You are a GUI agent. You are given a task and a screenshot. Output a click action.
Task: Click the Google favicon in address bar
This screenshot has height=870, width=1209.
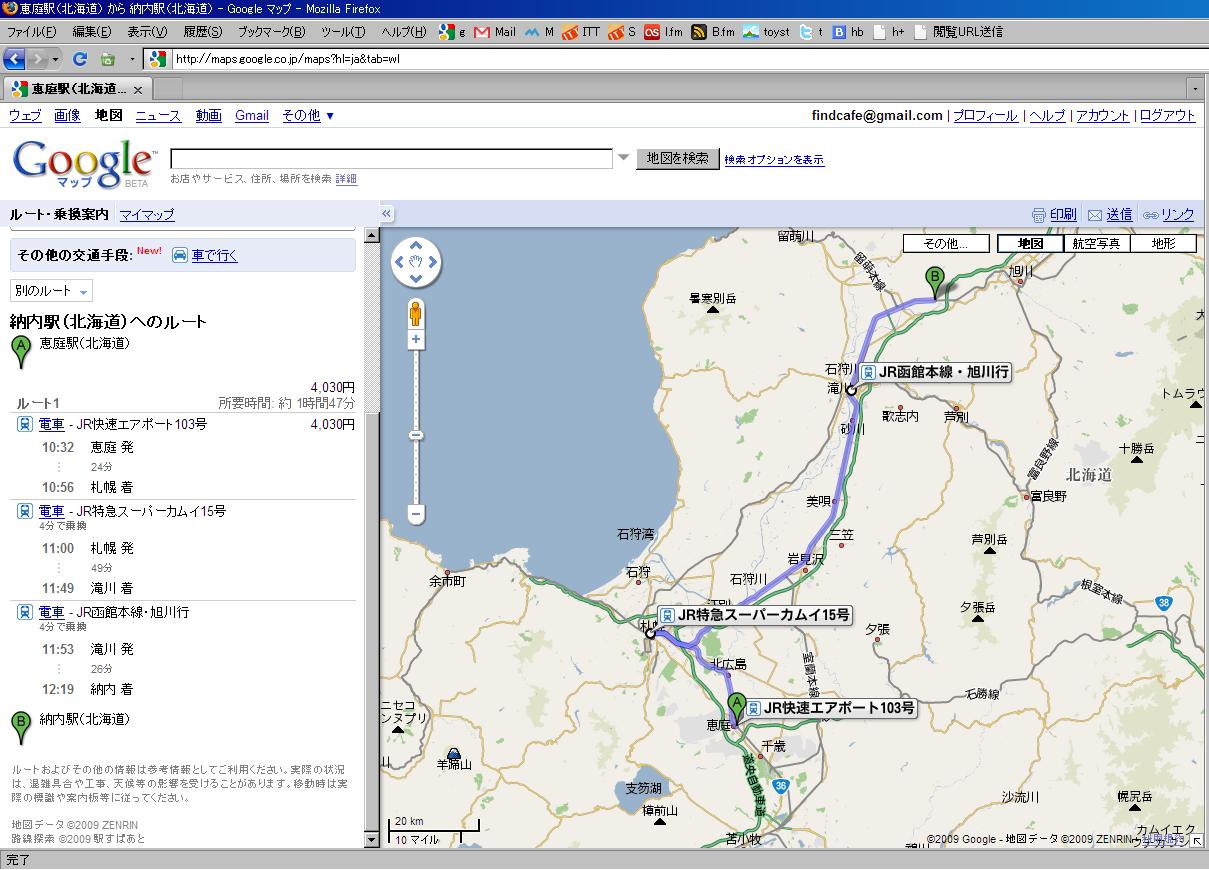click(x=158, y=59)
